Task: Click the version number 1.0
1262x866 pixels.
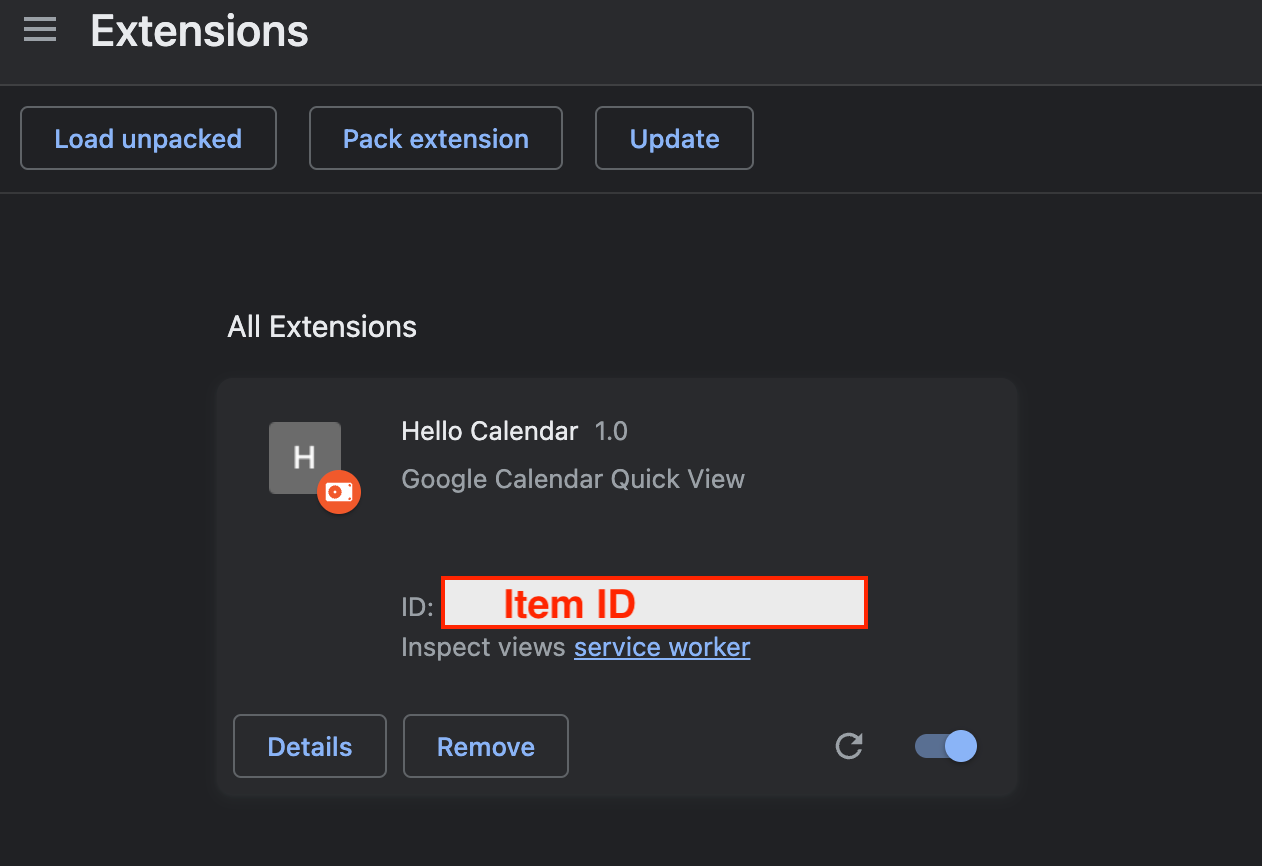Action: (x=611, y=431)
